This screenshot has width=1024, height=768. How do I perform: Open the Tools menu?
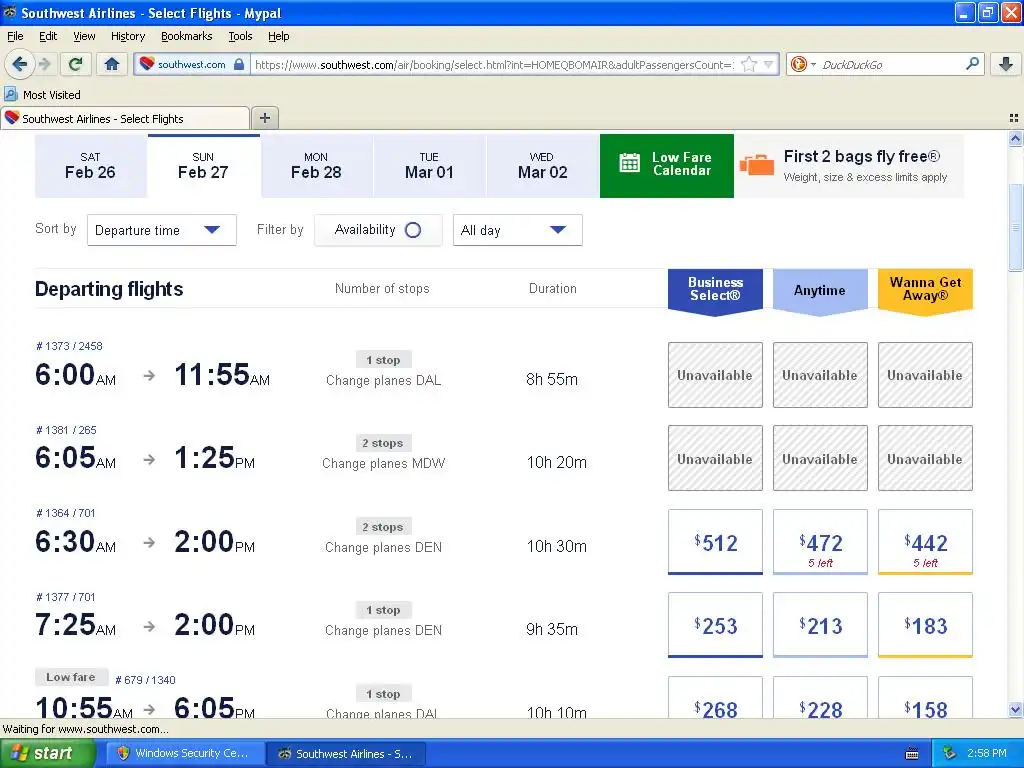click(240, 36)
